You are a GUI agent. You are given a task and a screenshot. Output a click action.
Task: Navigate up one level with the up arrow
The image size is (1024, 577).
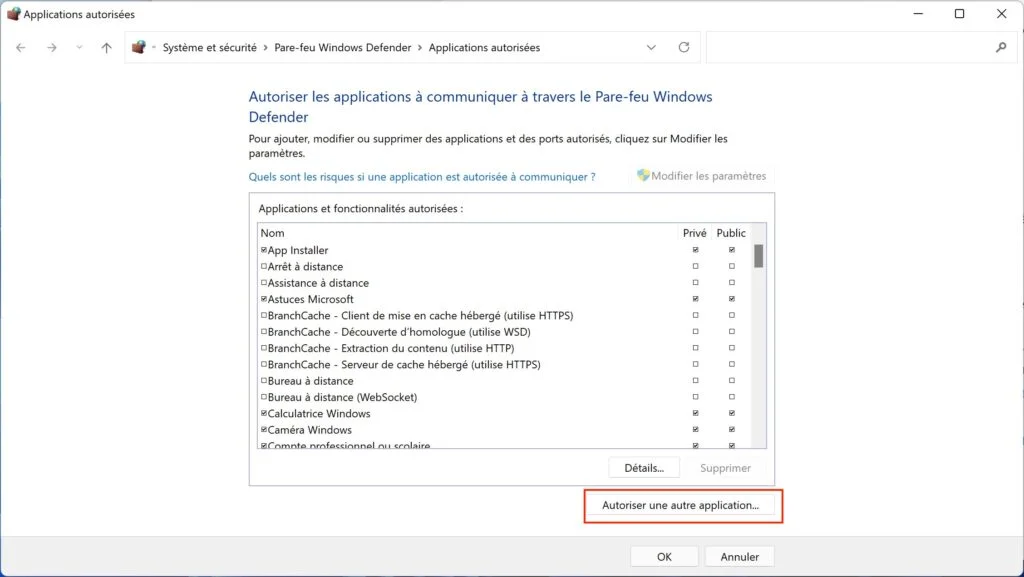pyautogui.click(x=105, y=47)
